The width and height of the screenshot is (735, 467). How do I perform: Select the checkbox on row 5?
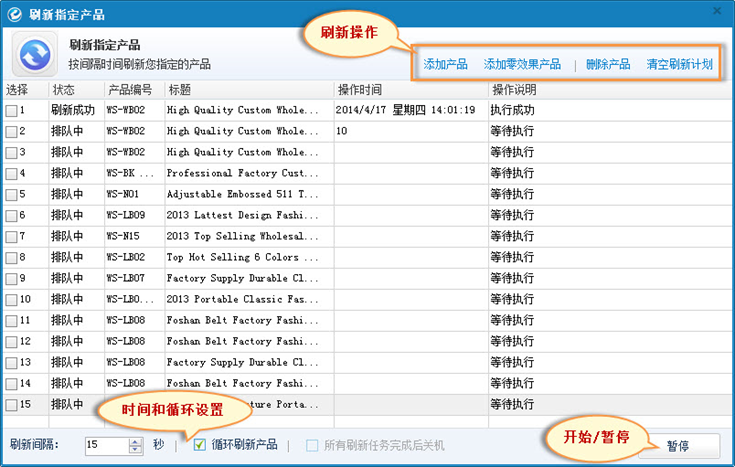point(11,194)
